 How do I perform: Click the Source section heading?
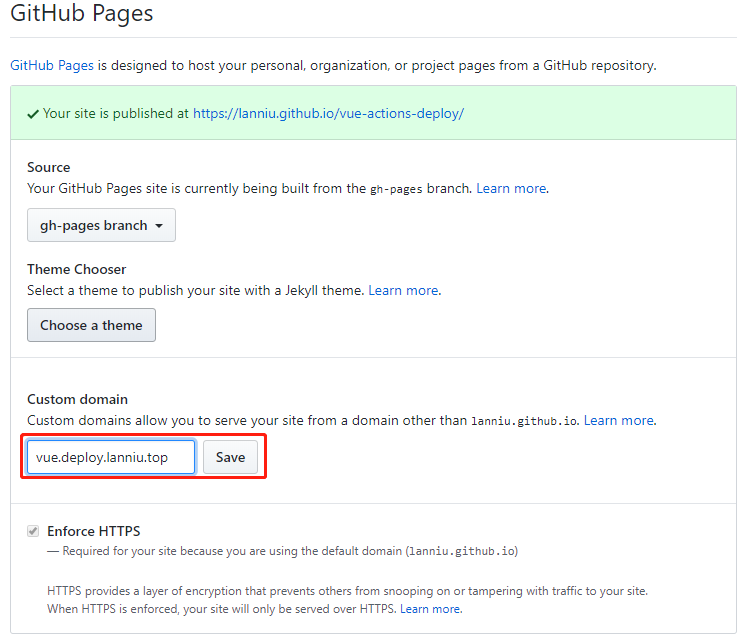(49, 167)
